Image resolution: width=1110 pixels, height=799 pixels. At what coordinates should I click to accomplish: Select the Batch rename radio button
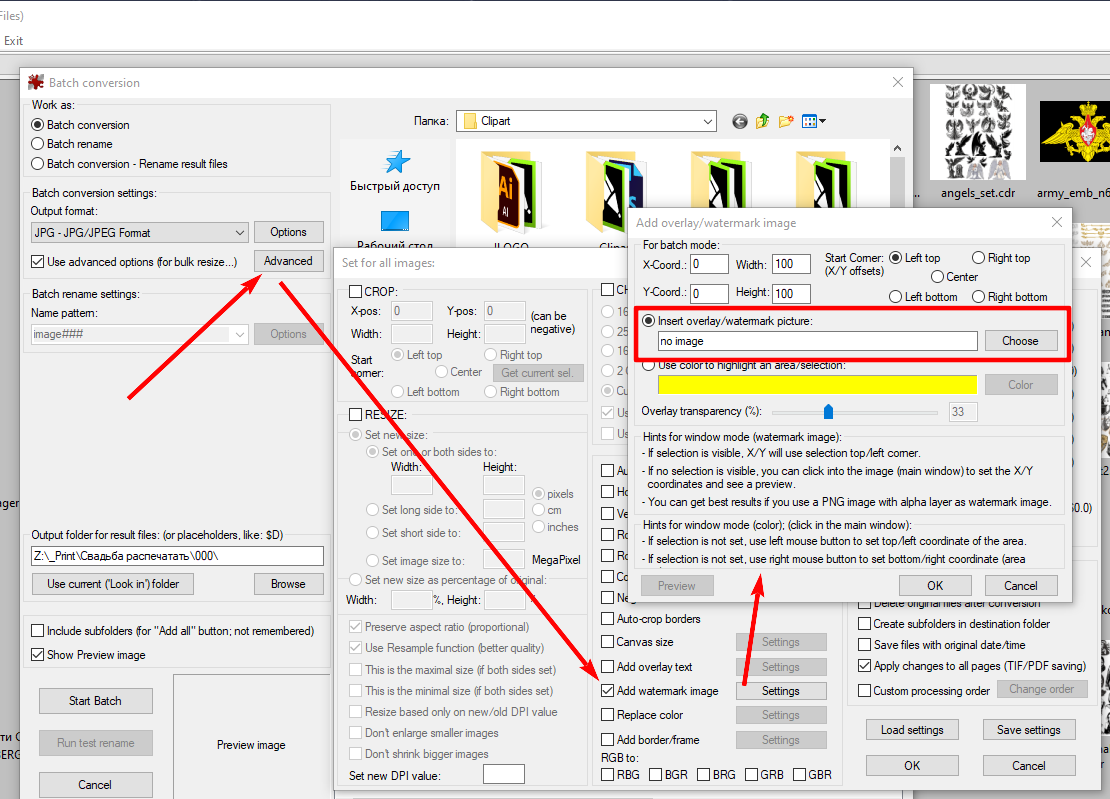click(x=38, y=144)
